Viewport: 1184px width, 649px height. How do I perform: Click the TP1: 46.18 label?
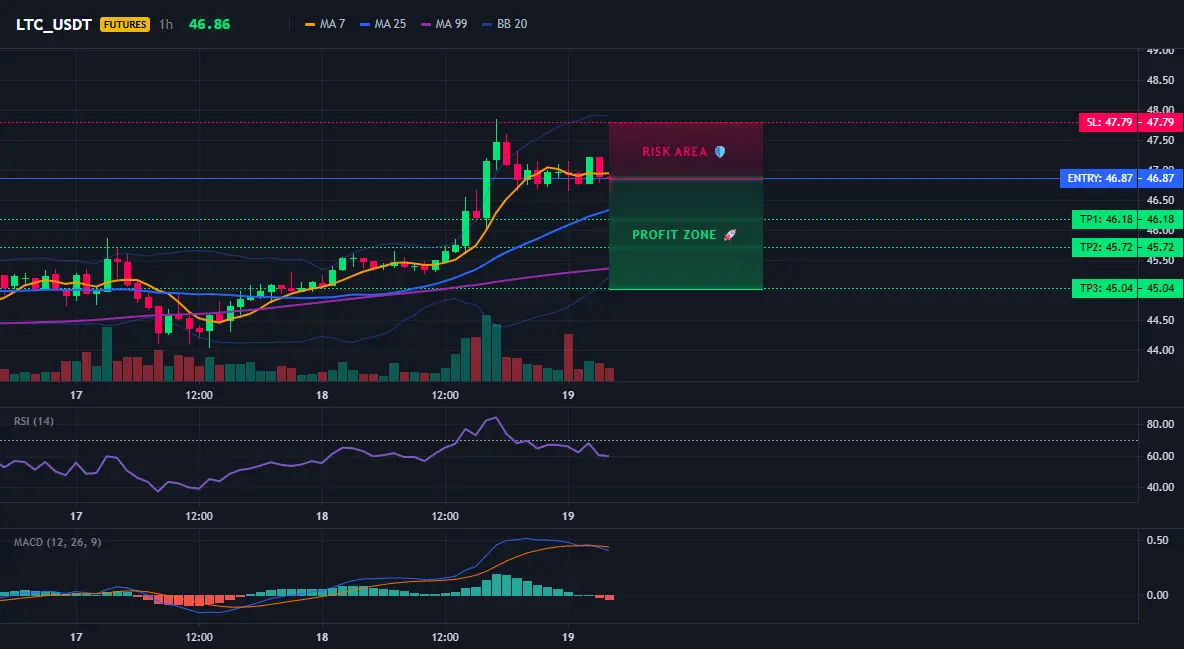tap(1105, 219)
